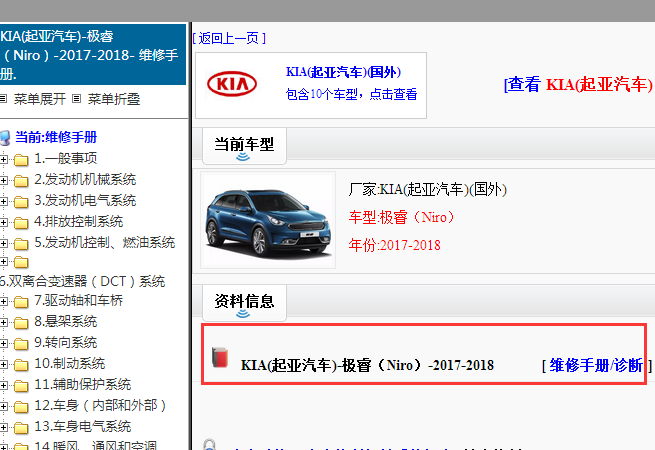
Task: Expand the 7.驱动轴和车桥 node
Action: pos(4,301)
